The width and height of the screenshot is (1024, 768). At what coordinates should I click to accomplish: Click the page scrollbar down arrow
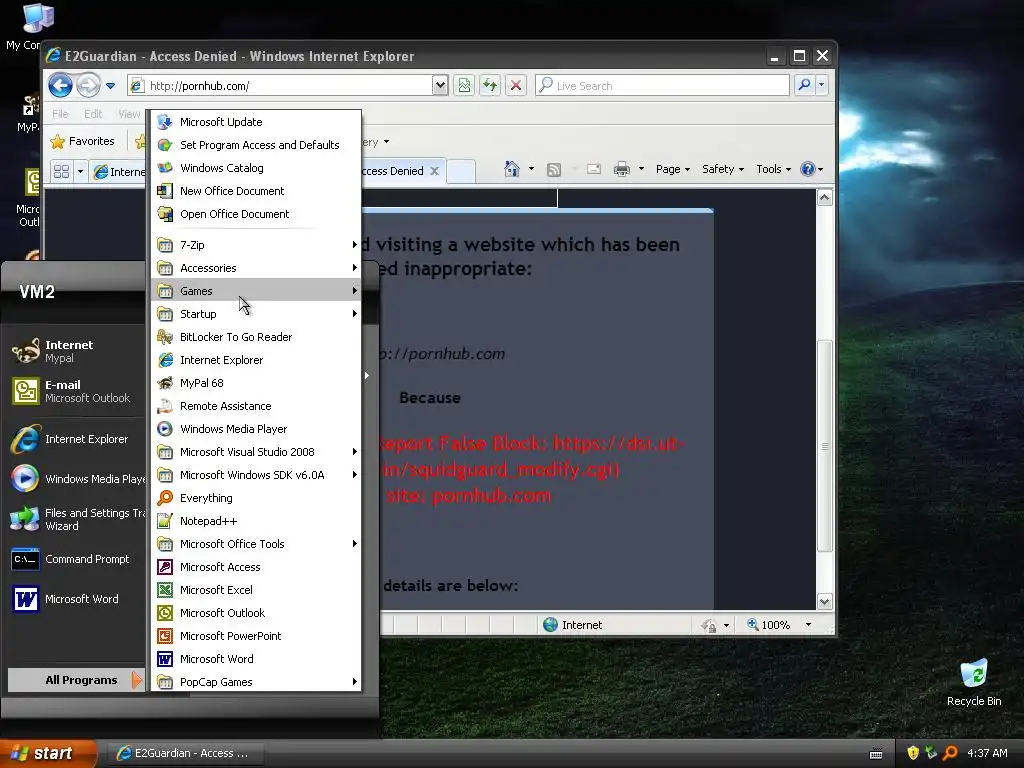coord(825,601)
